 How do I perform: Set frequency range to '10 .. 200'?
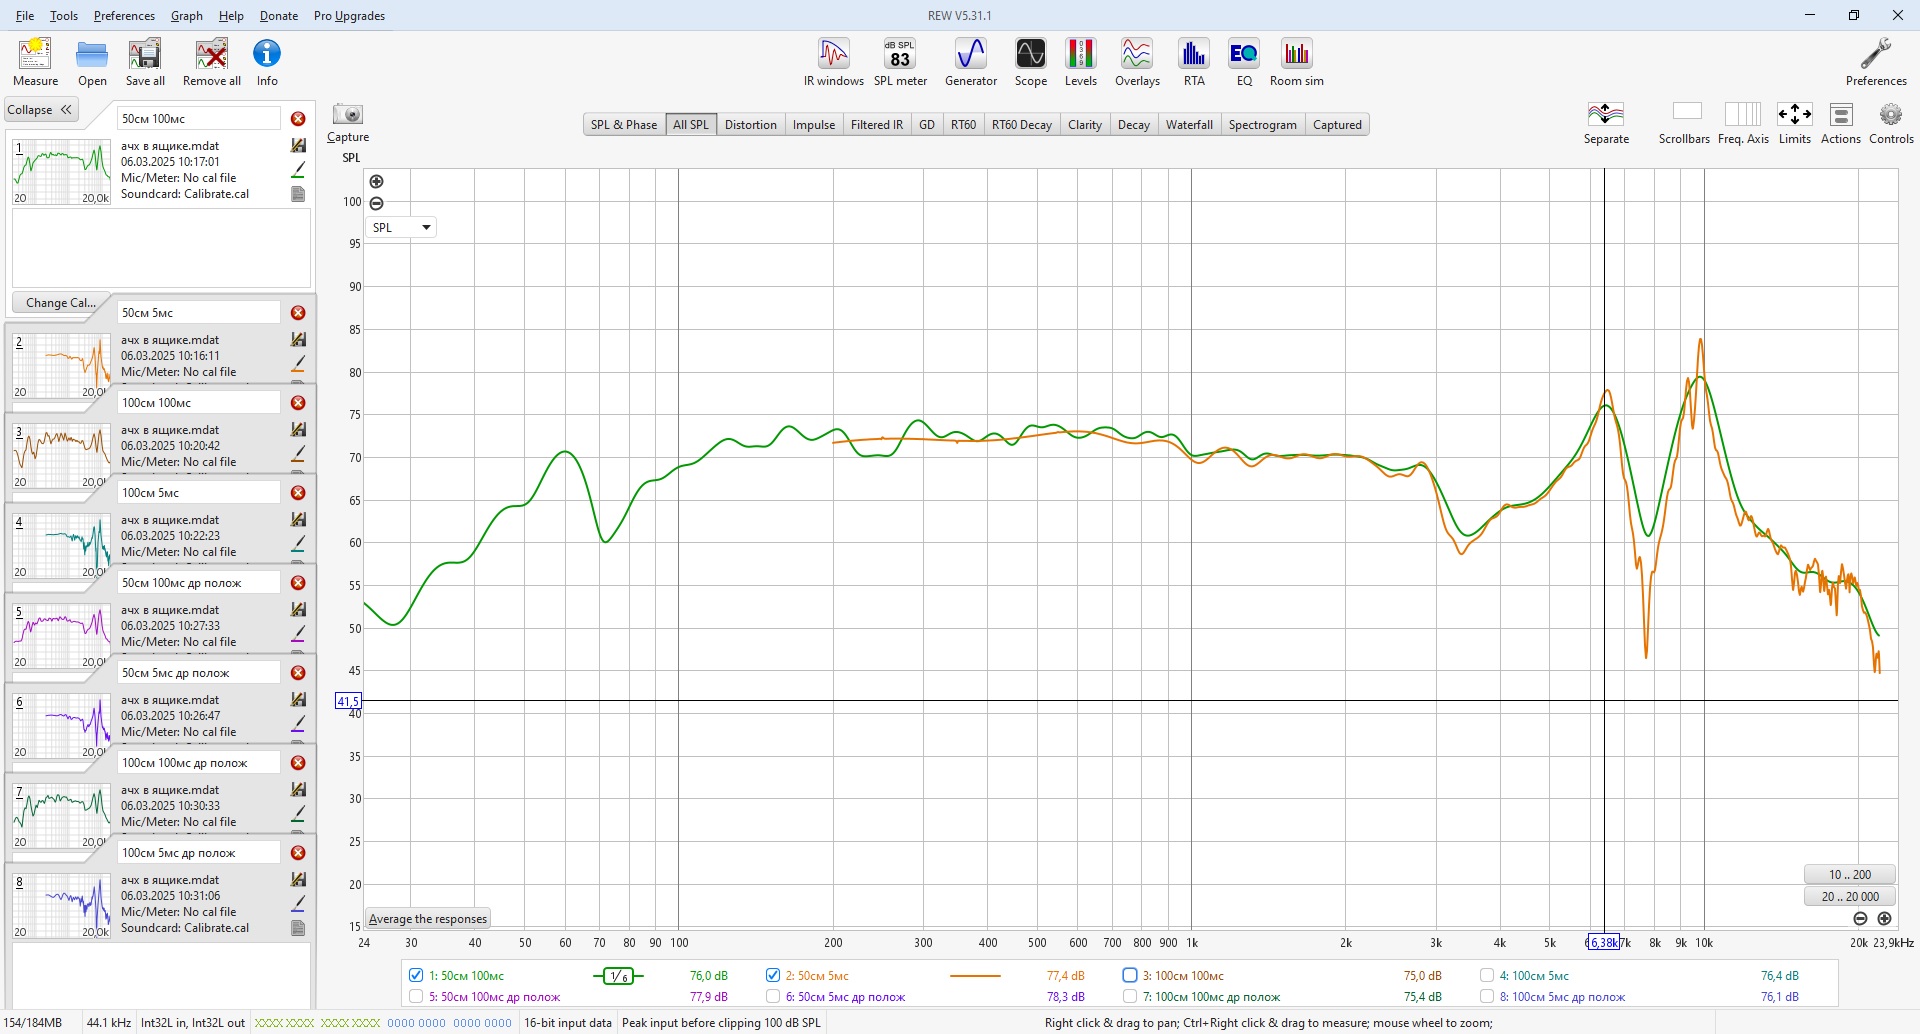[x=1850, y=875]
